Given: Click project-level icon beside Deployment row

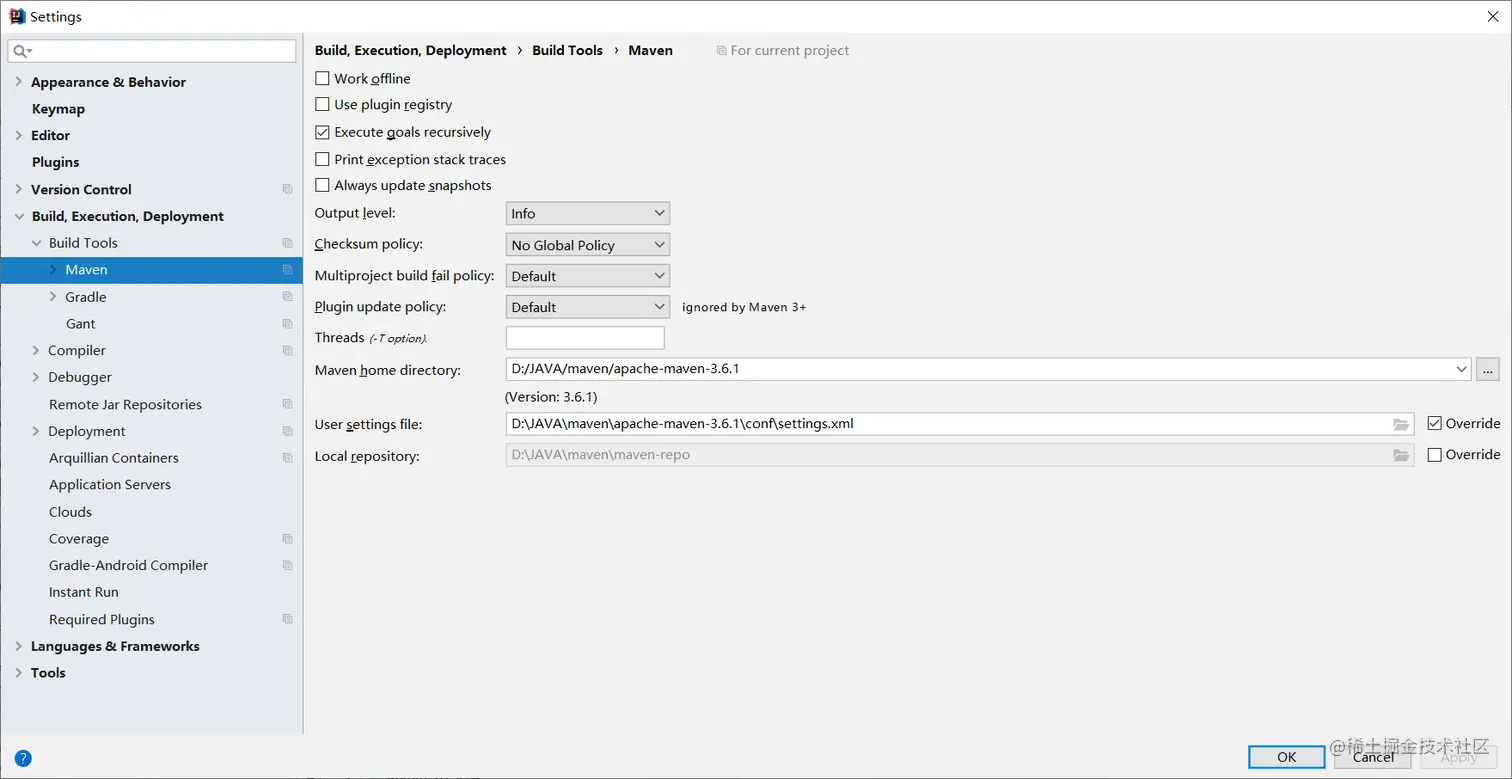Looking at the screenshot, I should 287,431.
